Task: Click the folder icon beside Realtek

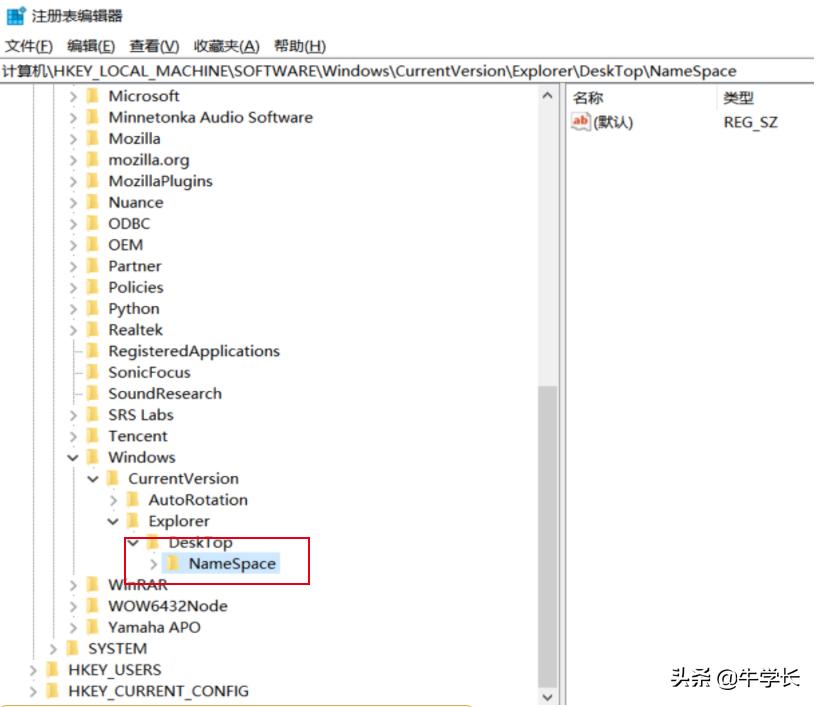Action: (93, 330)
